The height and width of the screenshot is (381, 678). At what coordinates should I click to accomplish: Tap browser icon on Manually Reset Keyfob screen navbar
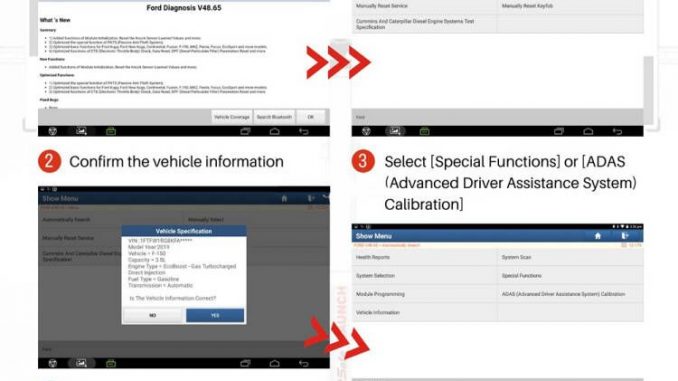(x=366, y=131)
